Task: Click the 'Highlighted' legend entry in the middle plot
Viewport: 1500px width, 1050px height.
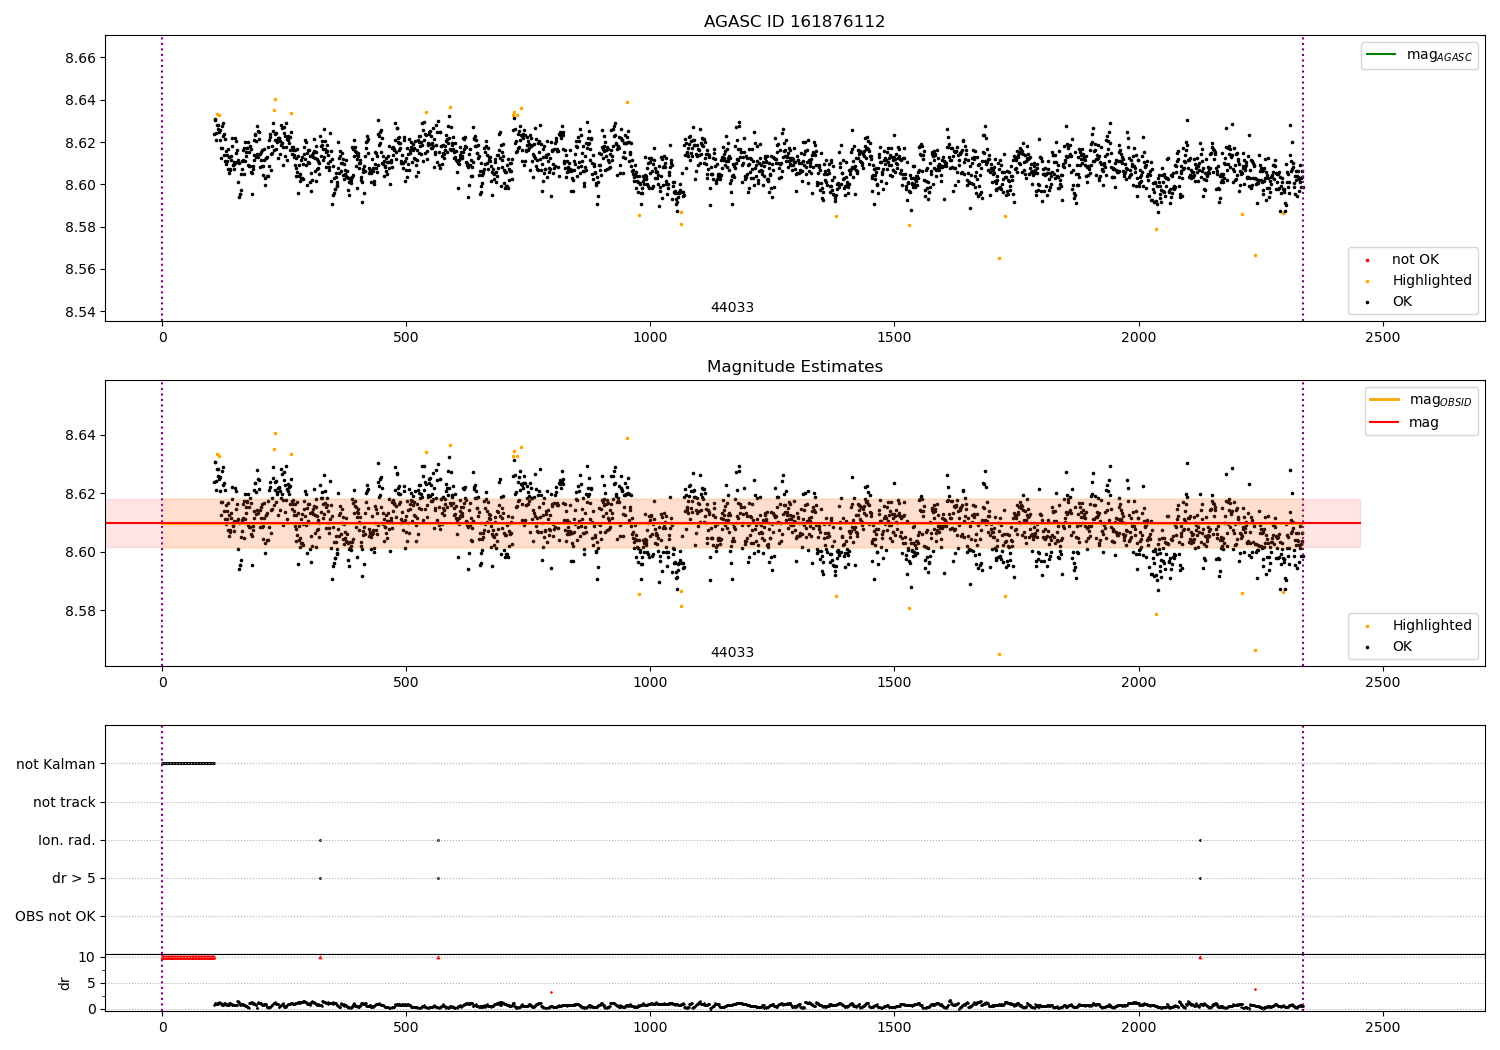Action: click(1419, 626)
